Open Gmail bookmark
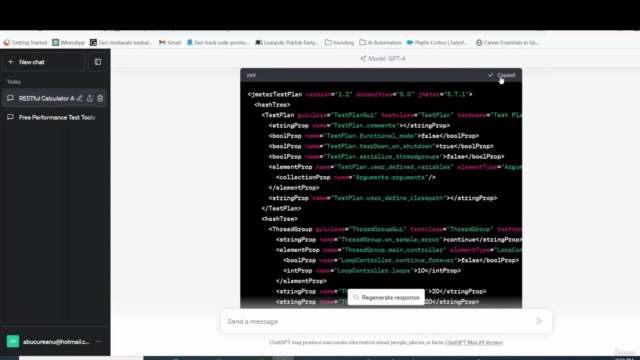The image size is (640, 360). click(170, 42)
